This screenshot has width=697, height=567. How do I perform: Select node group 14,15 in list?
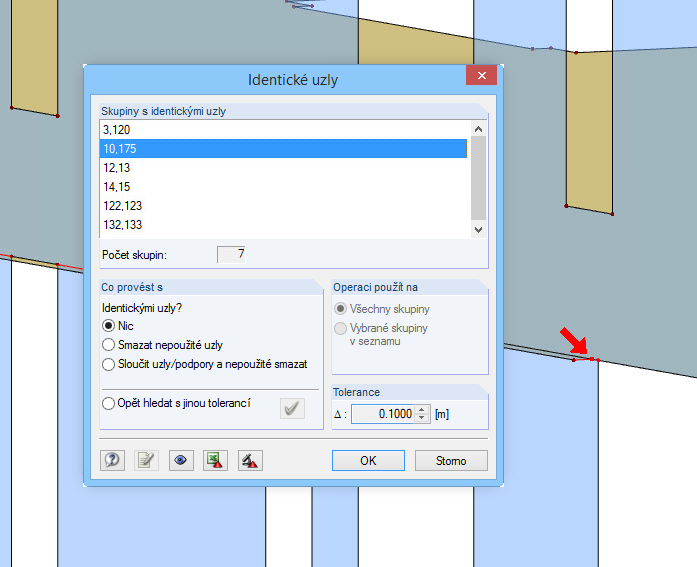point(284,187)
